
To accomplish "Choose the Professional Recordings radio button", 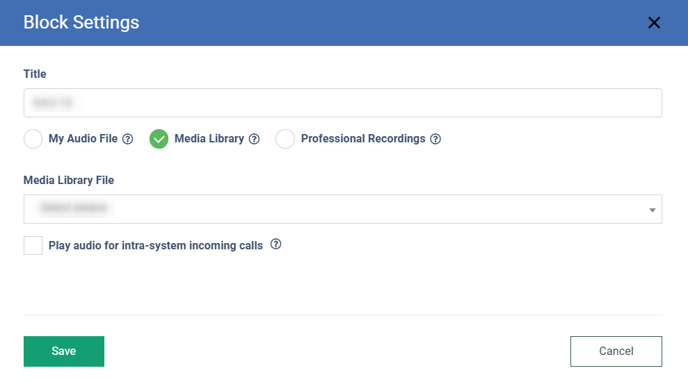I will [285, 139].
